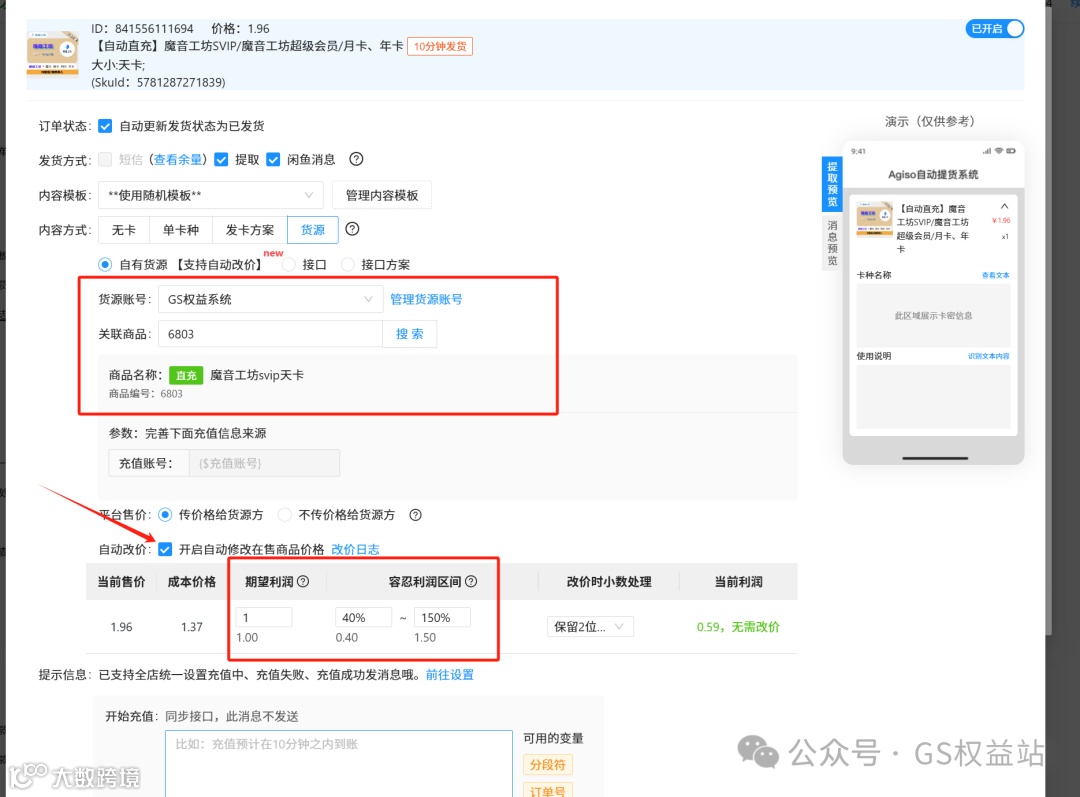Expand the 内容模板 dropdown
Viewport: 1080px width, 797px height.
point(211,195)
